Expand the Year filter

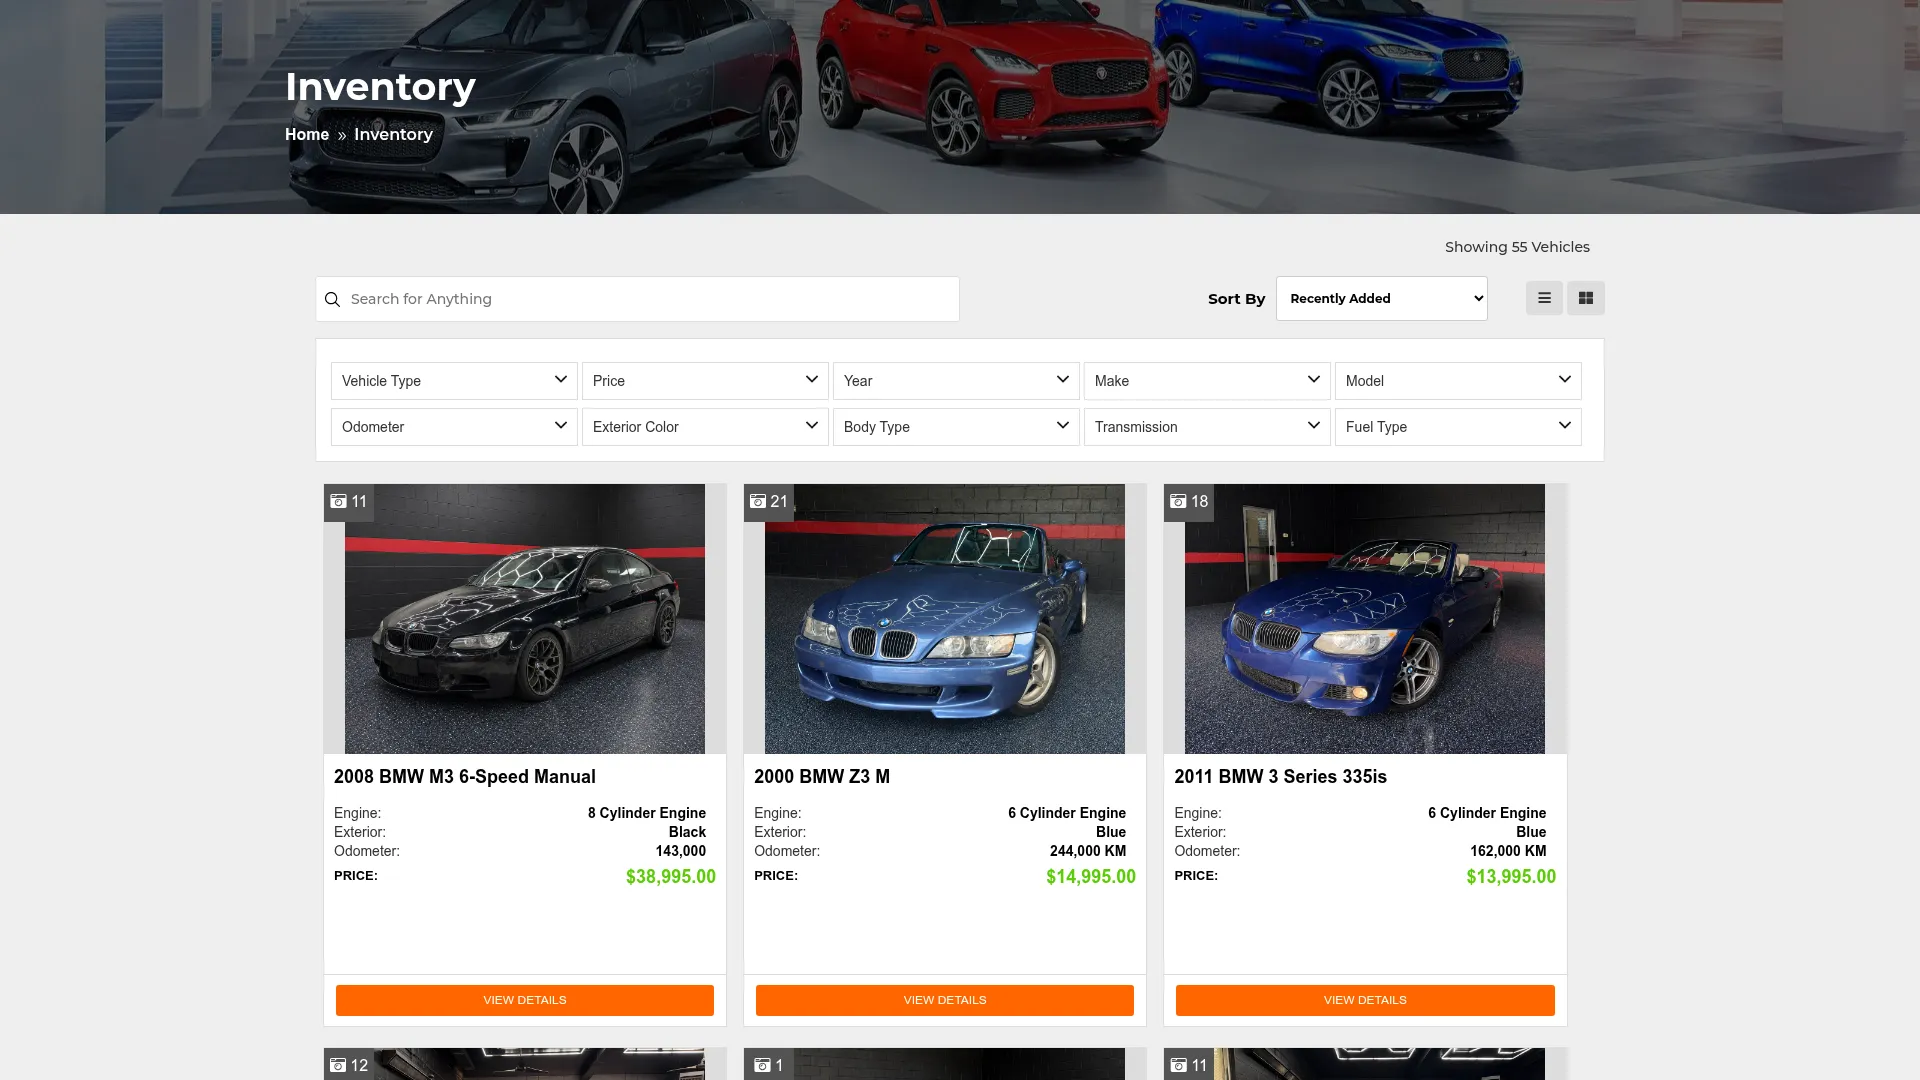click(956, 381)
